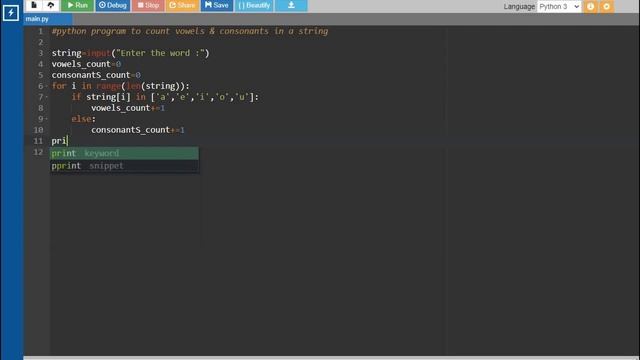Click the "if string[i] in ['a','e','i','o','u']:" line
Screen dimensions: 640x360
tap(165, 97)
